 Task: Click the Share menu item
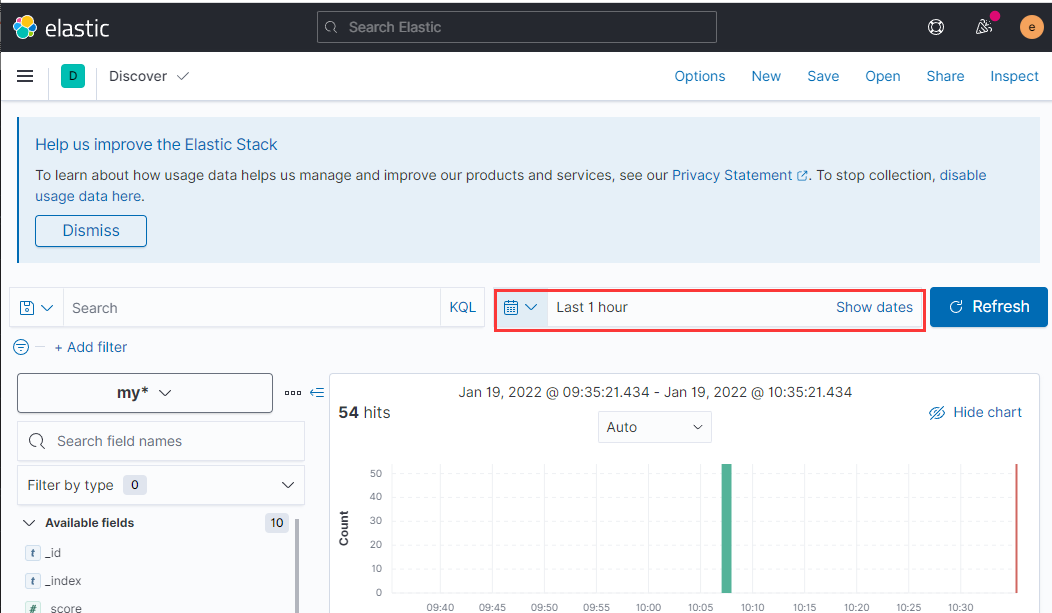pyautogui.click(x=945, y=76)
